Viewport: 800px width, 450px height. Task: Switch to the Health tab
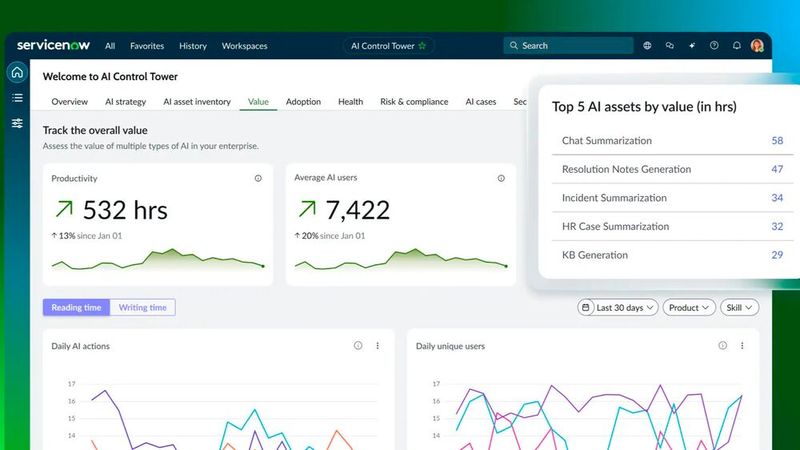[351, 102]
